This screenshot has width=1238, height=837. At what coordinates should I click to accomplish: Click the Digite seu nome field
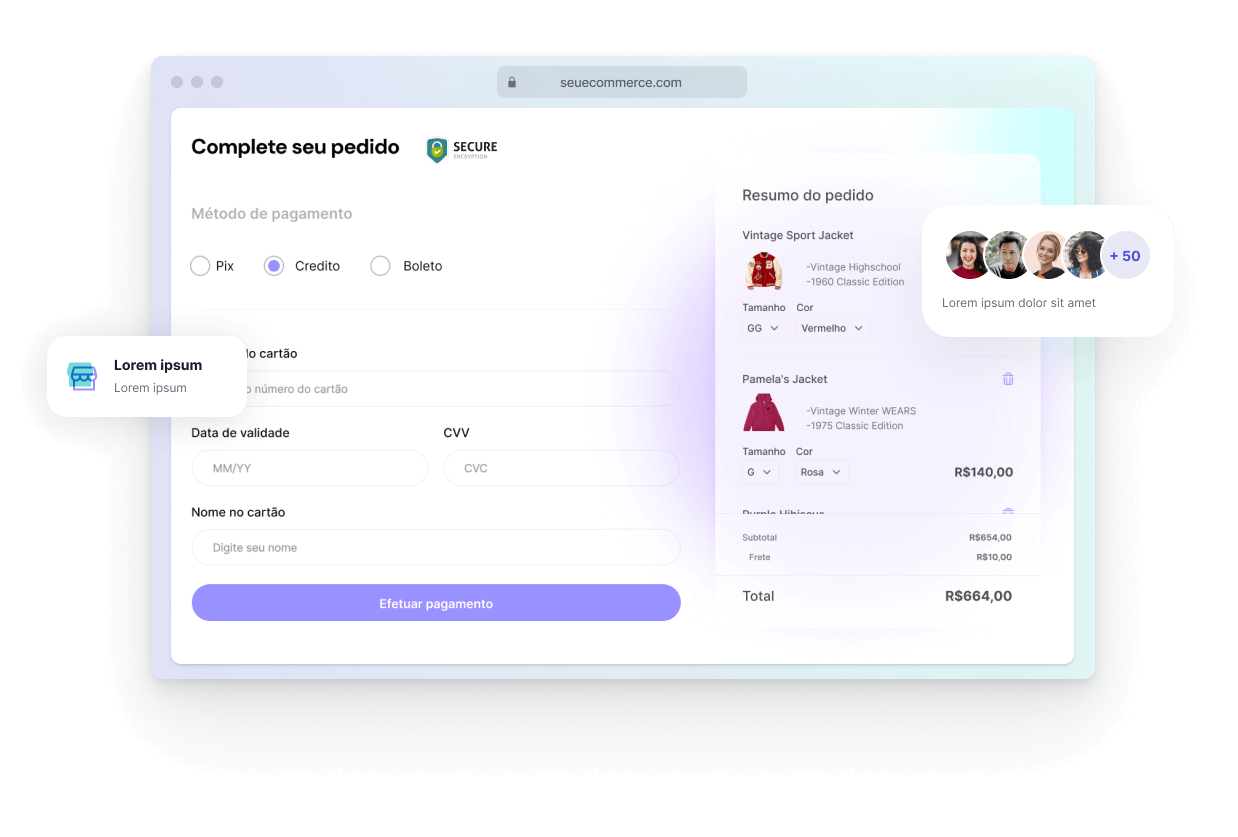tap(435, 548)
